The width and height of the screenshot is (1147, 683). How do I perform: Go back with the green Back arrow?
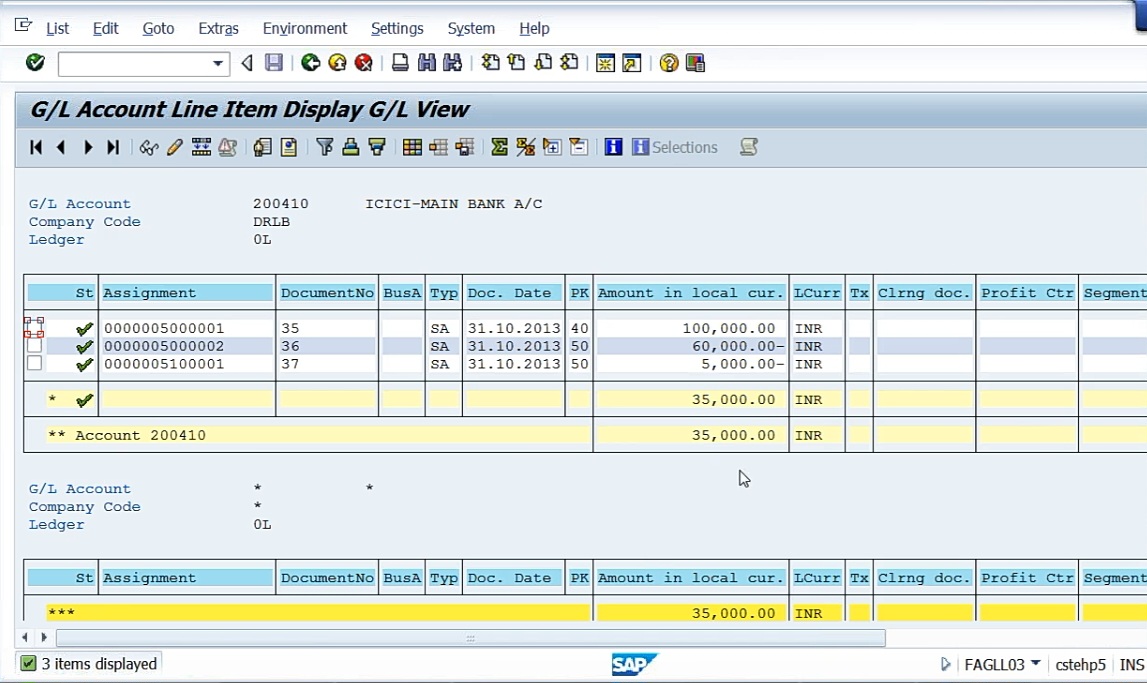point(310,63)
